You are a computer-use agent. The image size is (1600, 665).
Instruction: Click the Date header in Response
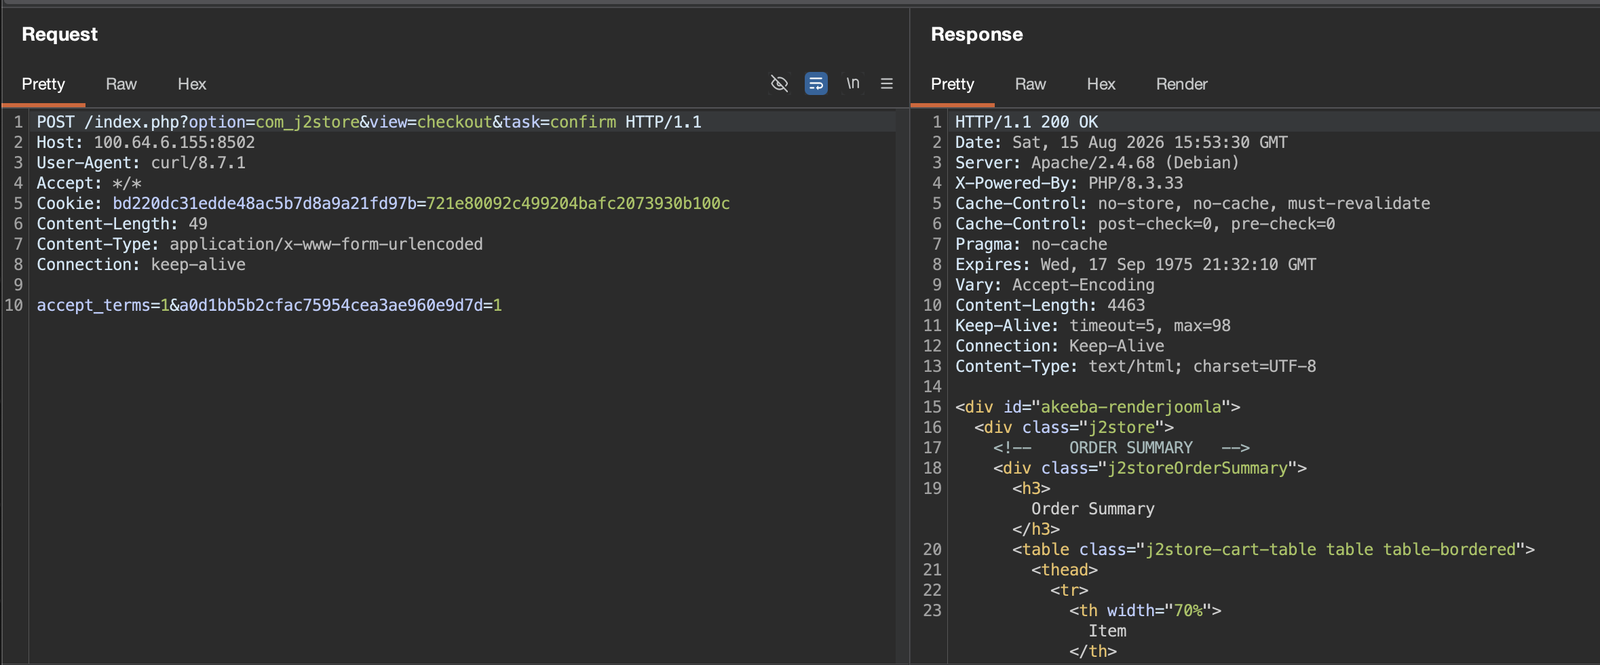tap(1121, 142)
